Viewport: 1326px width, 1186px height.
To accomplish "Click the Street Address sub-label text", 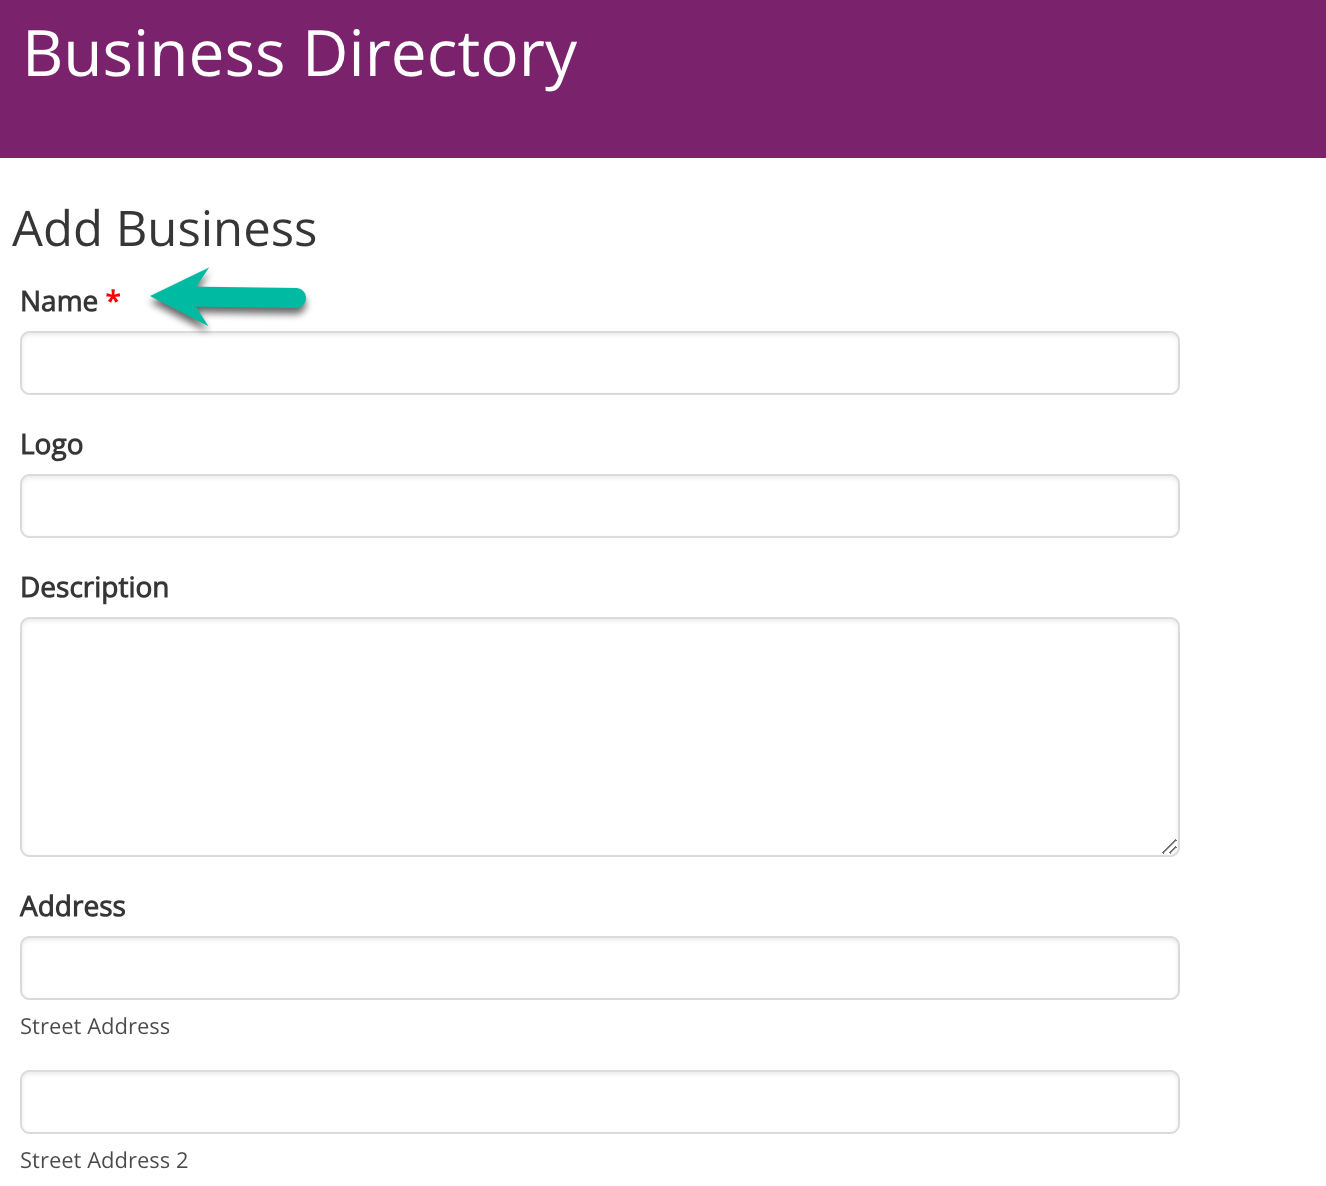I will tap(95, 1026).
